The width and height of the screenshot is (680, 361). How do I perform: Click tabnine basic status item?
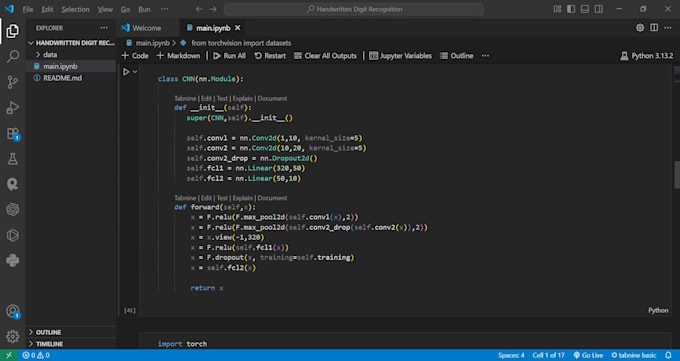pyautogui.click(x=634, y=355)
